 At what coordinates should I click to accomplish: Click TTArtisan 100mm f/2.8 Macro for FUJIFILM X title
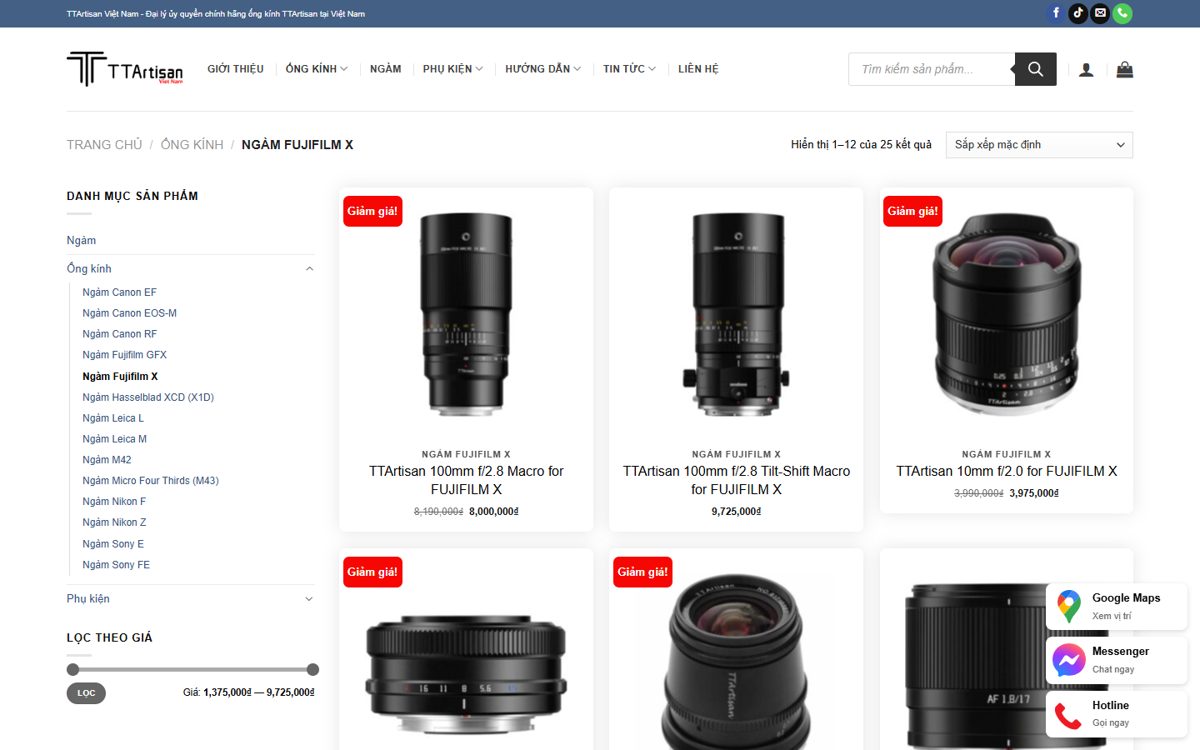tap(466, 481)
